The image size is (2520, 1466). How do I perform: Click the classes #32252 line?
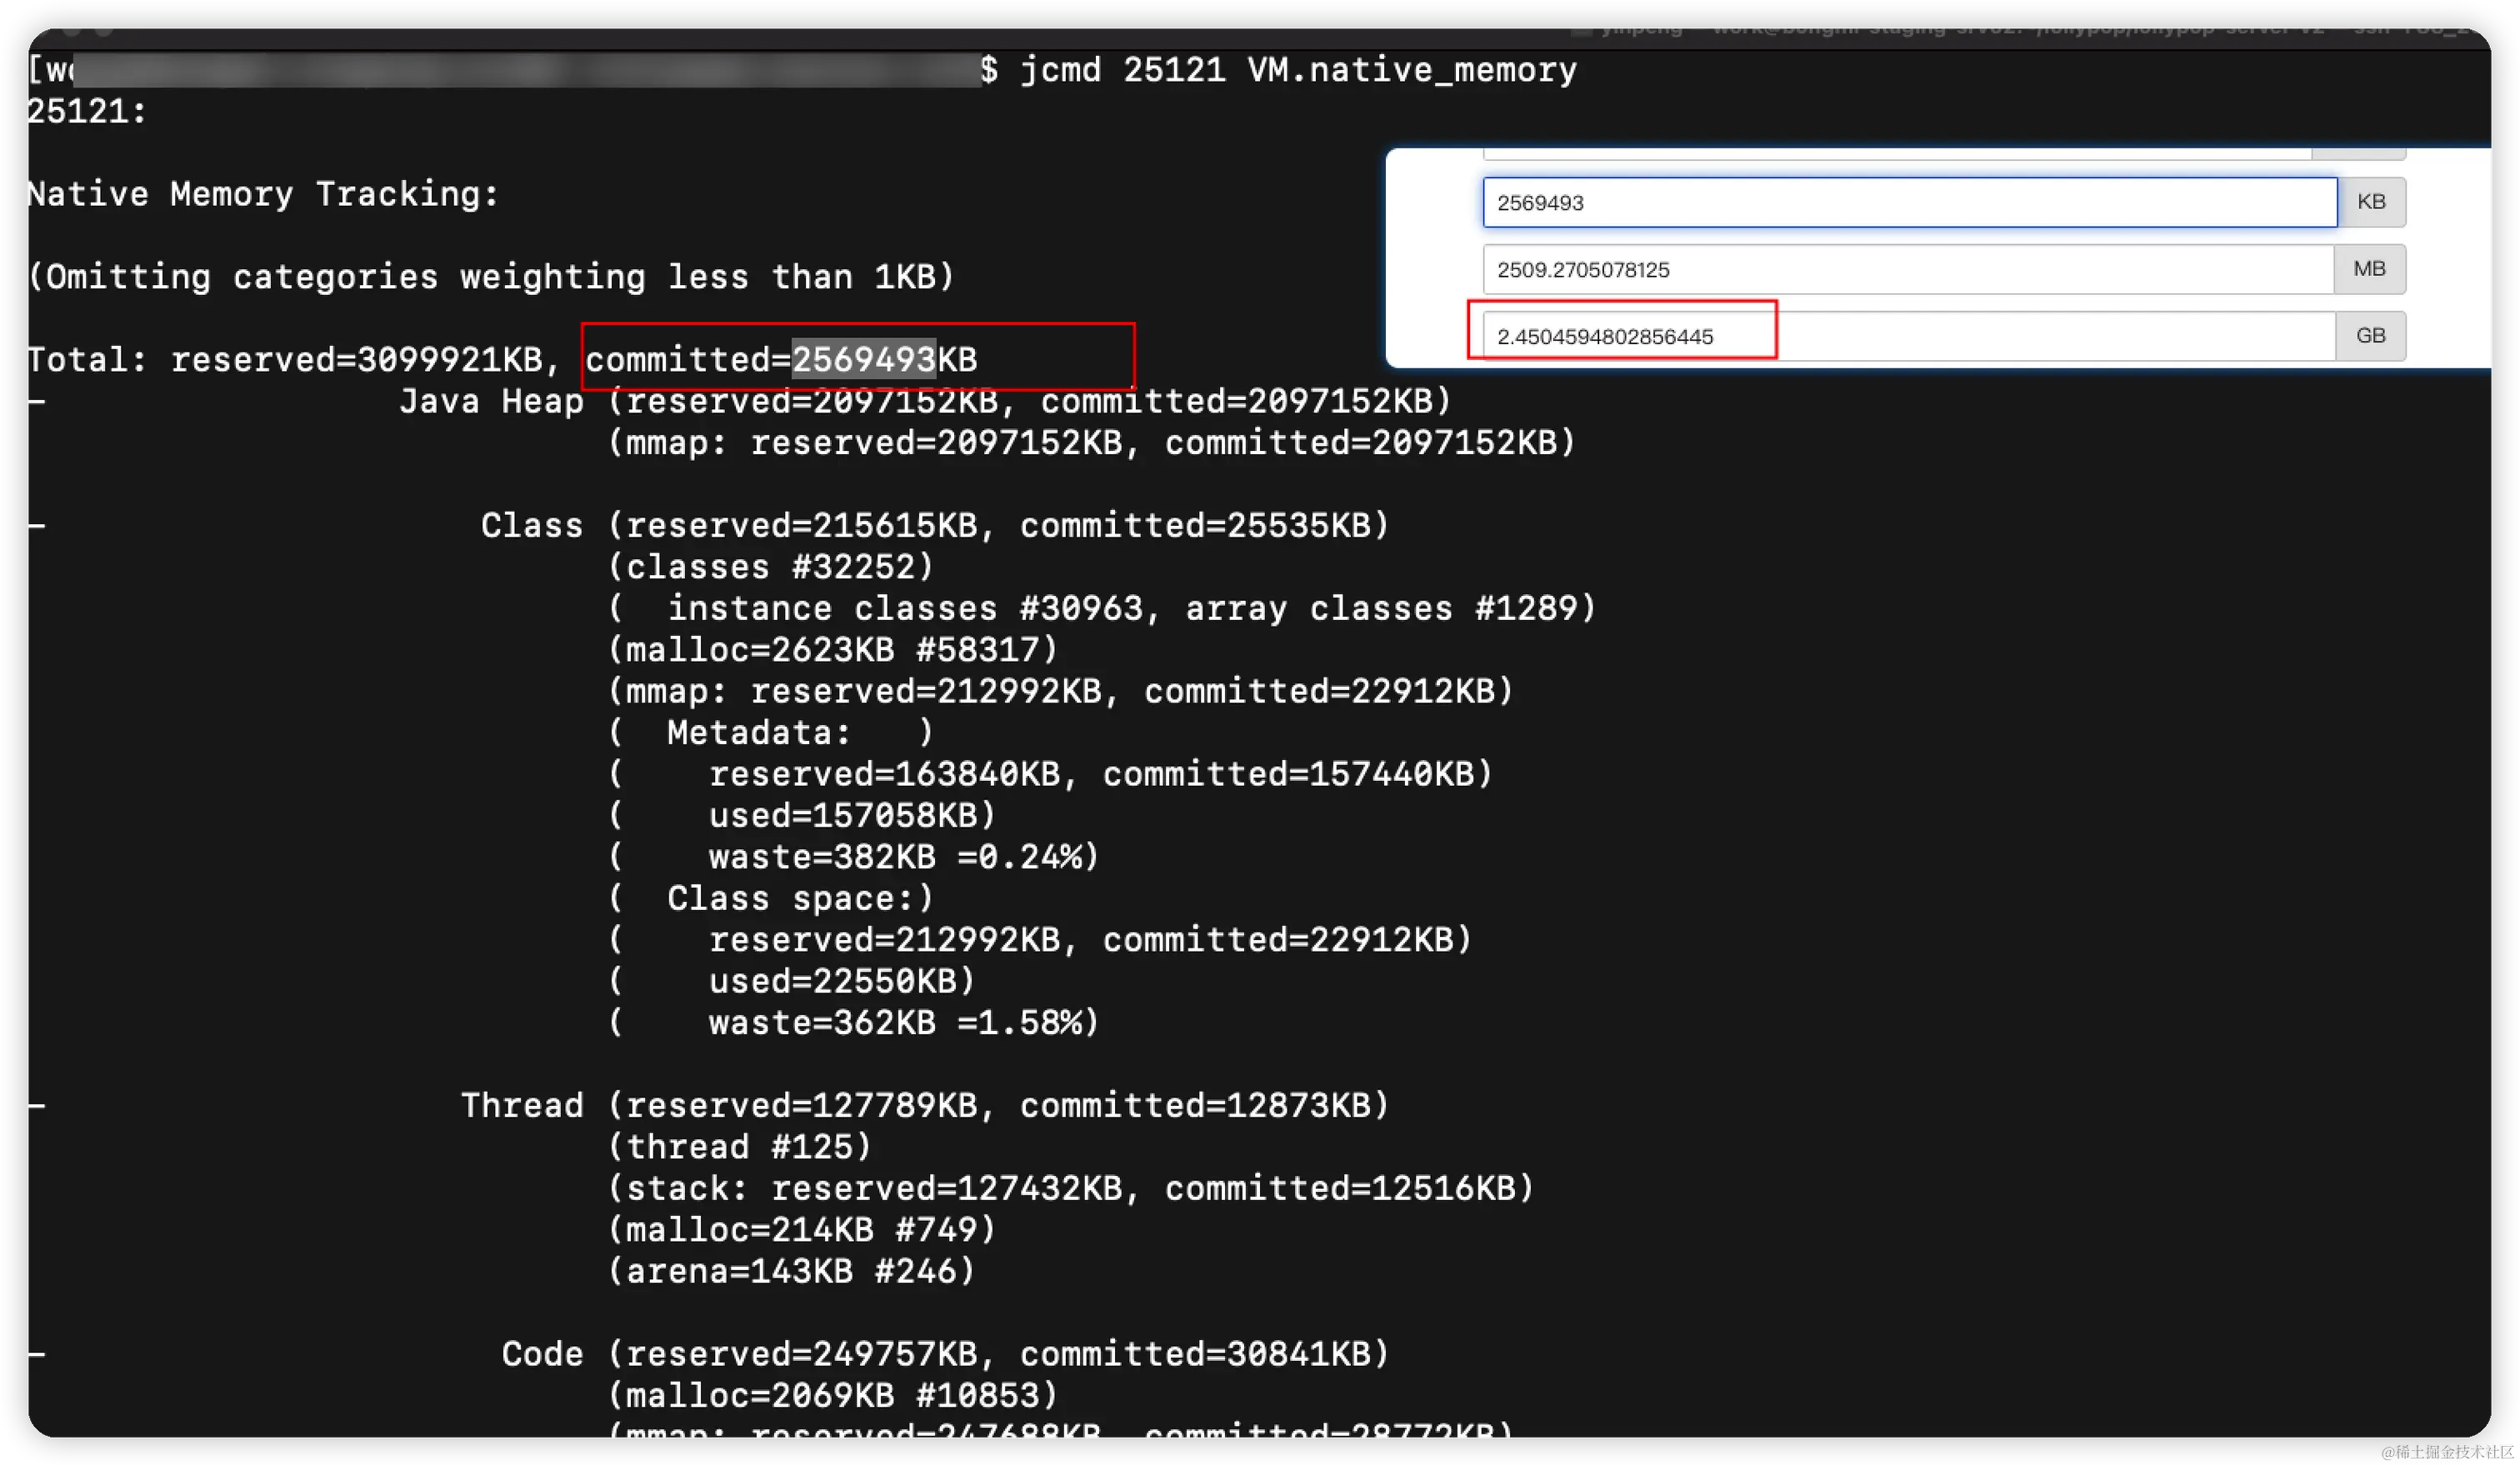click(770, 567)
